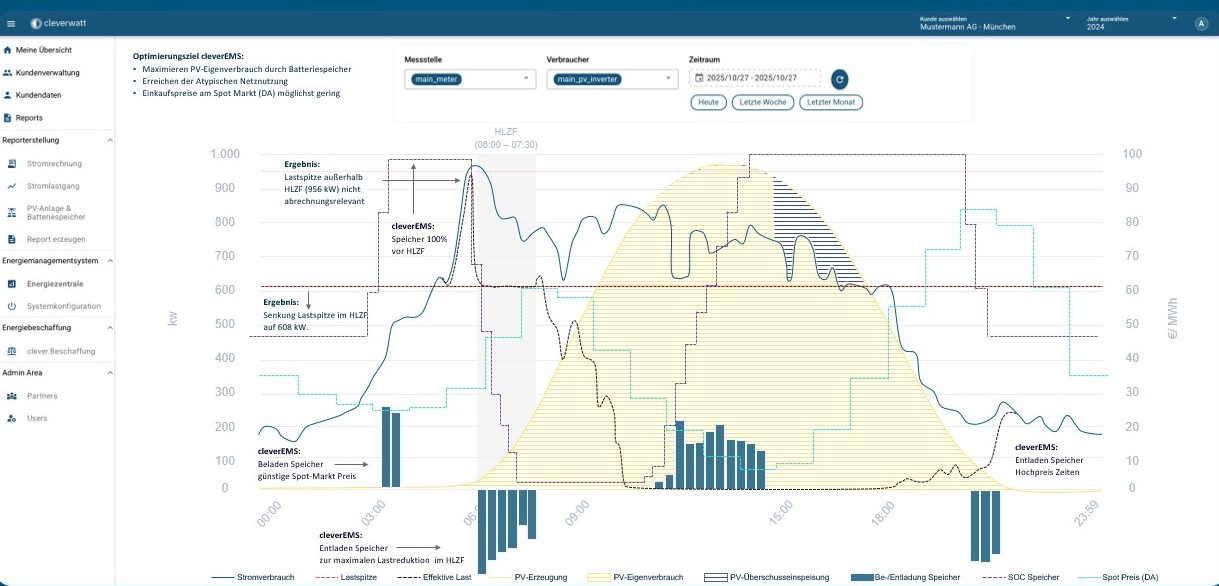Click the Zeitraum date range field
The width and height of the screenshot is (1219, 586).
coord(755,78)
